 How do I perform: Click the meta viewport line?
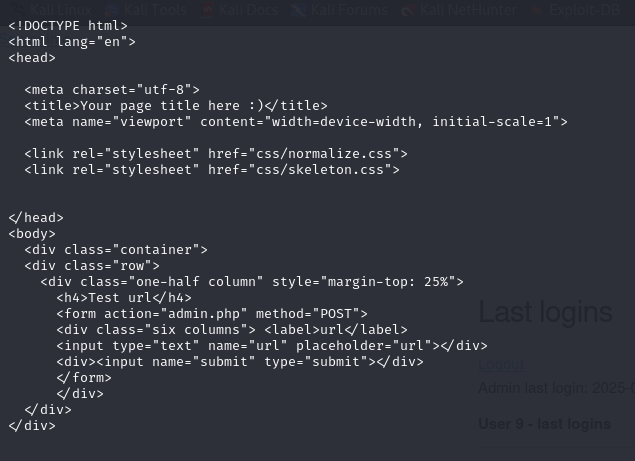click(296, 121)
